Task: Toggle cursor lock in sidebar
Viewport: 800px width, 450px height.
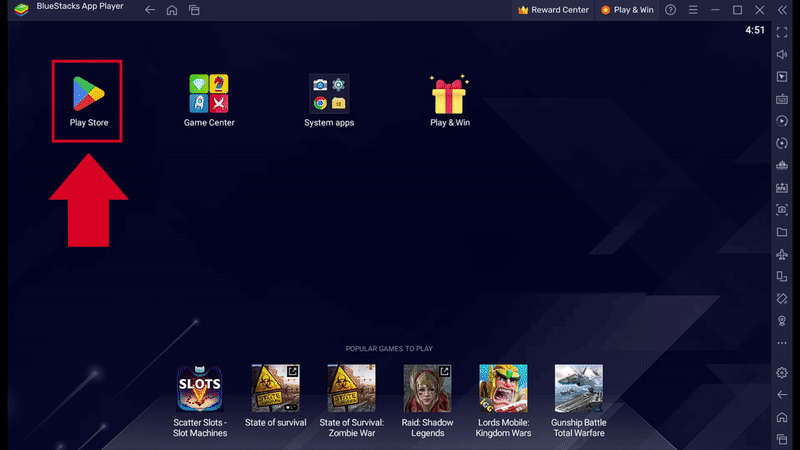Action: 782,77
